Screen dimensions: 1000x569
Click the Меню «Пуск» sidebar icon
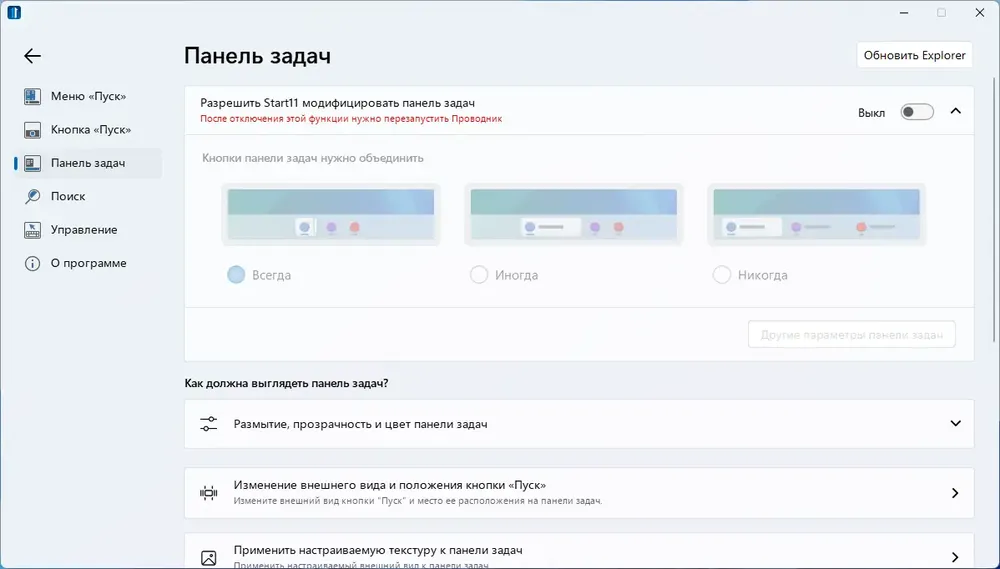[x=33, y=97]
